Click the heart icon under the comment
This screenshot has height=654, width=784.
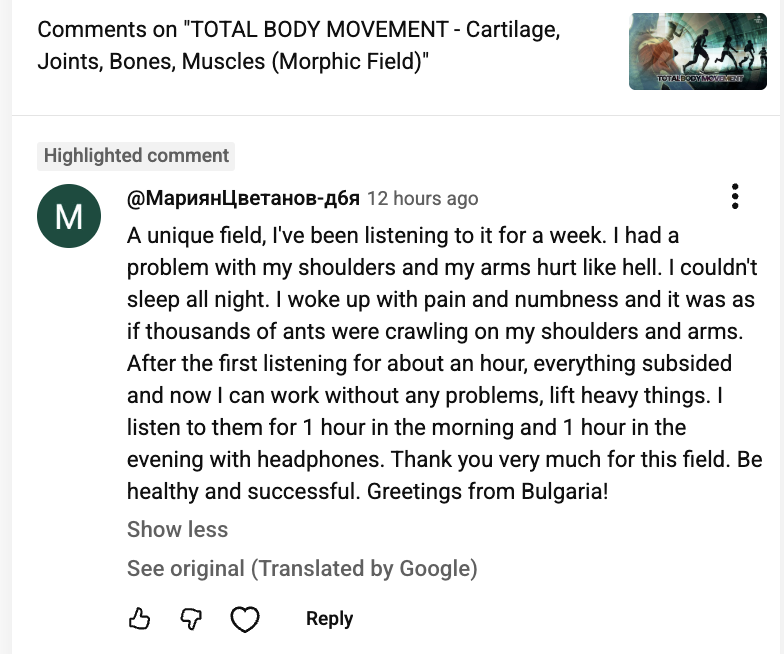(x=245, y=620)
